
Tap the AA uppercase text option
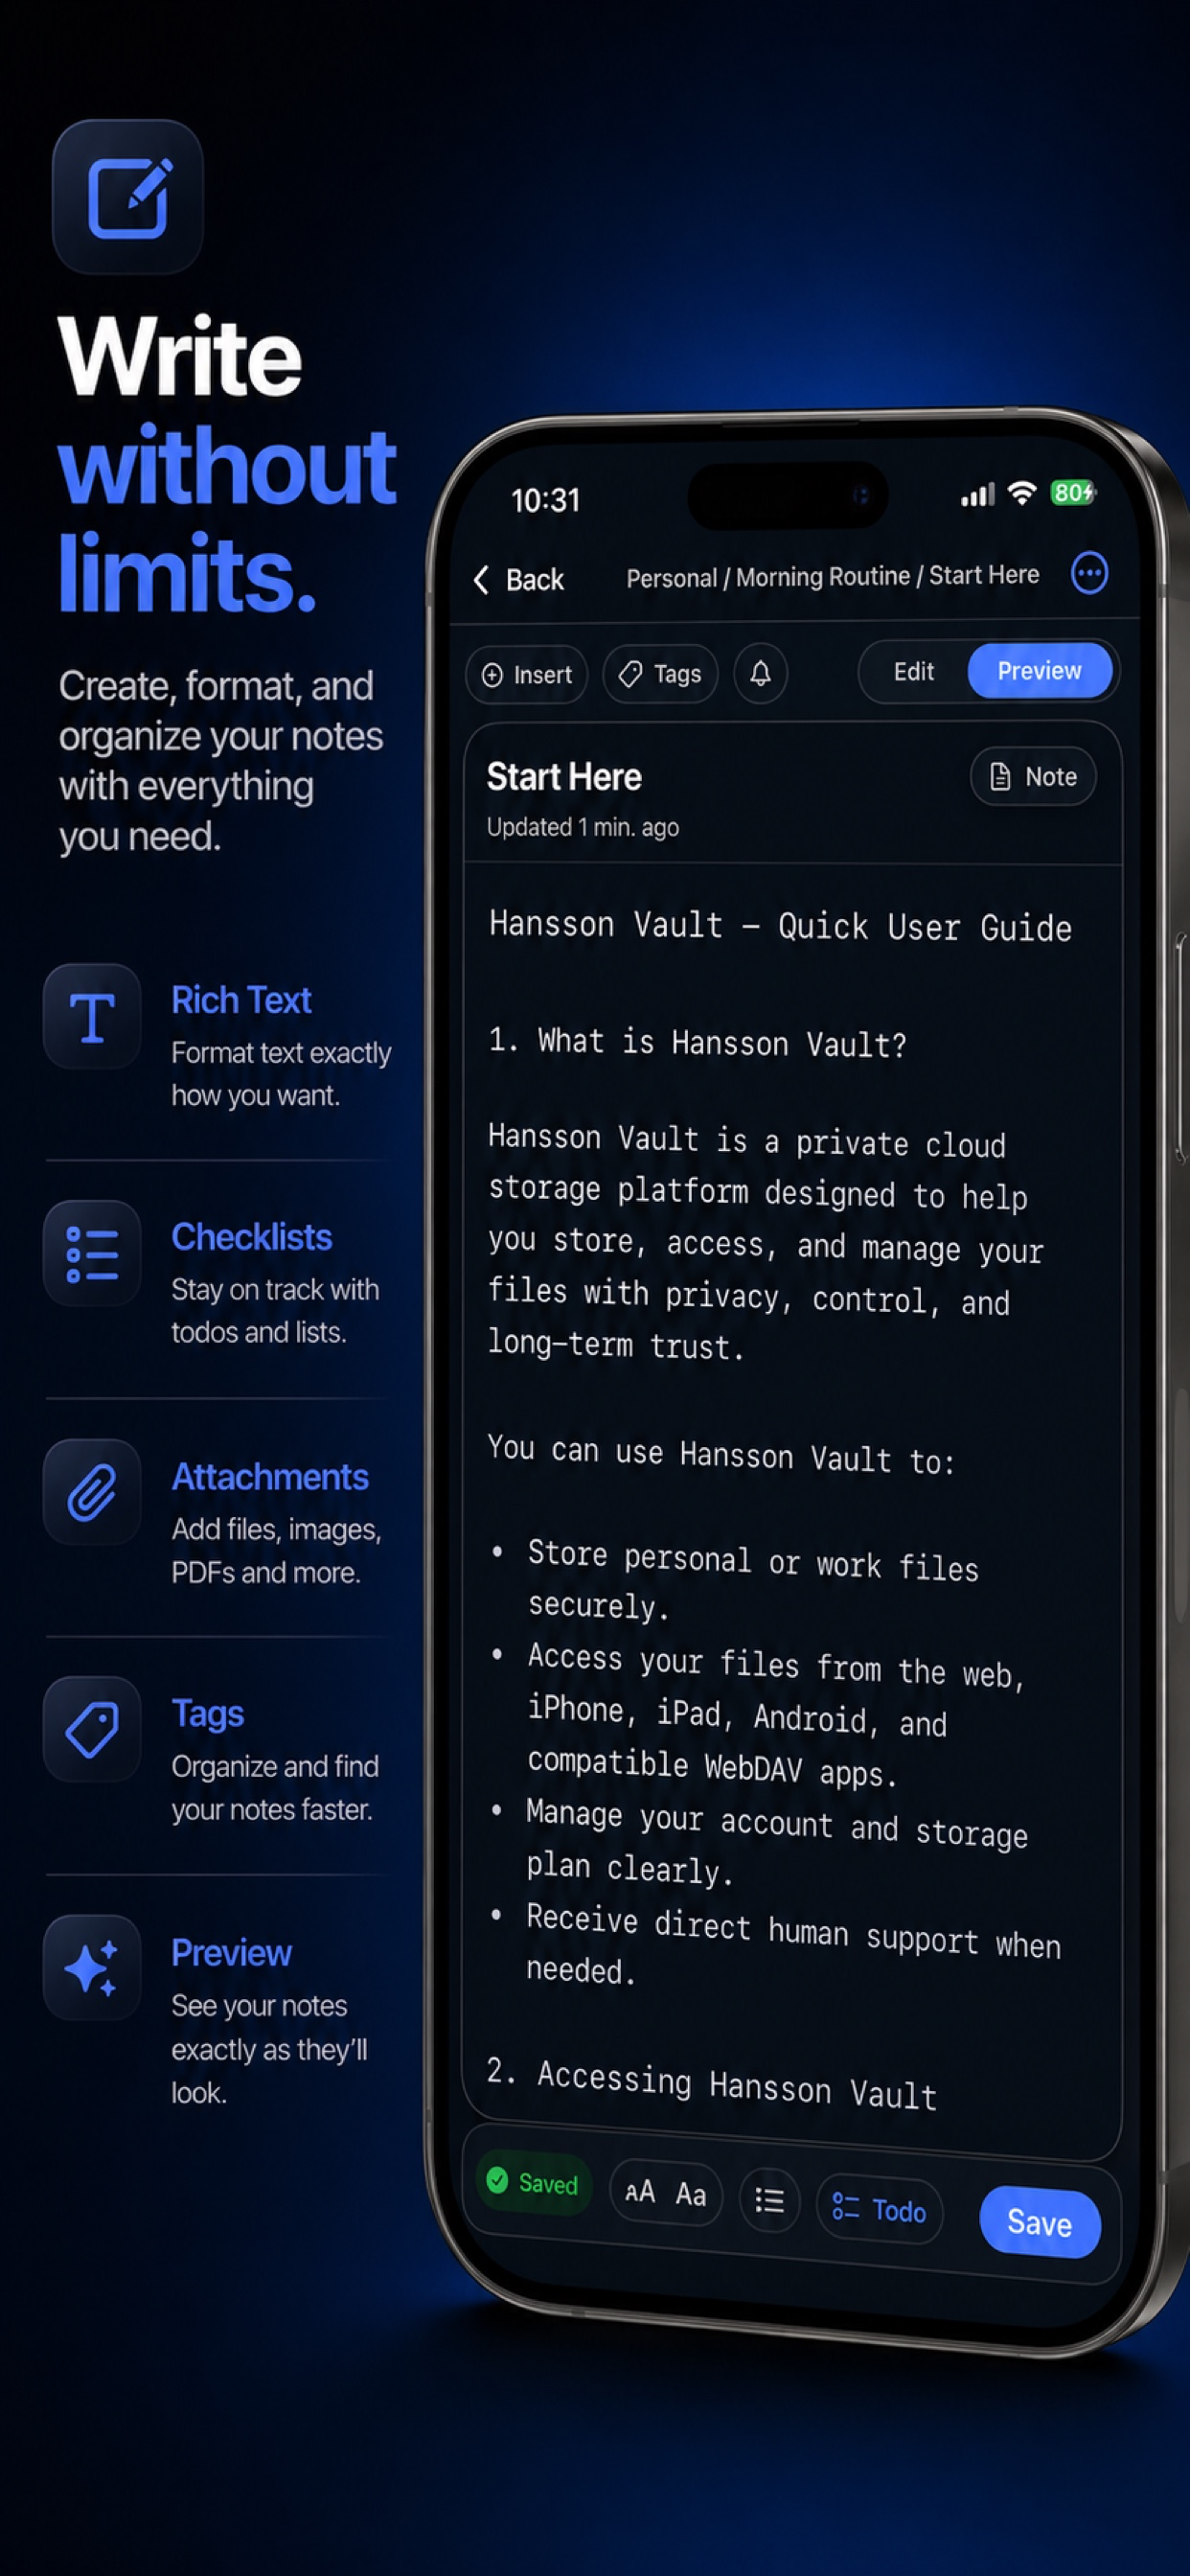[x=640, y=2191]
